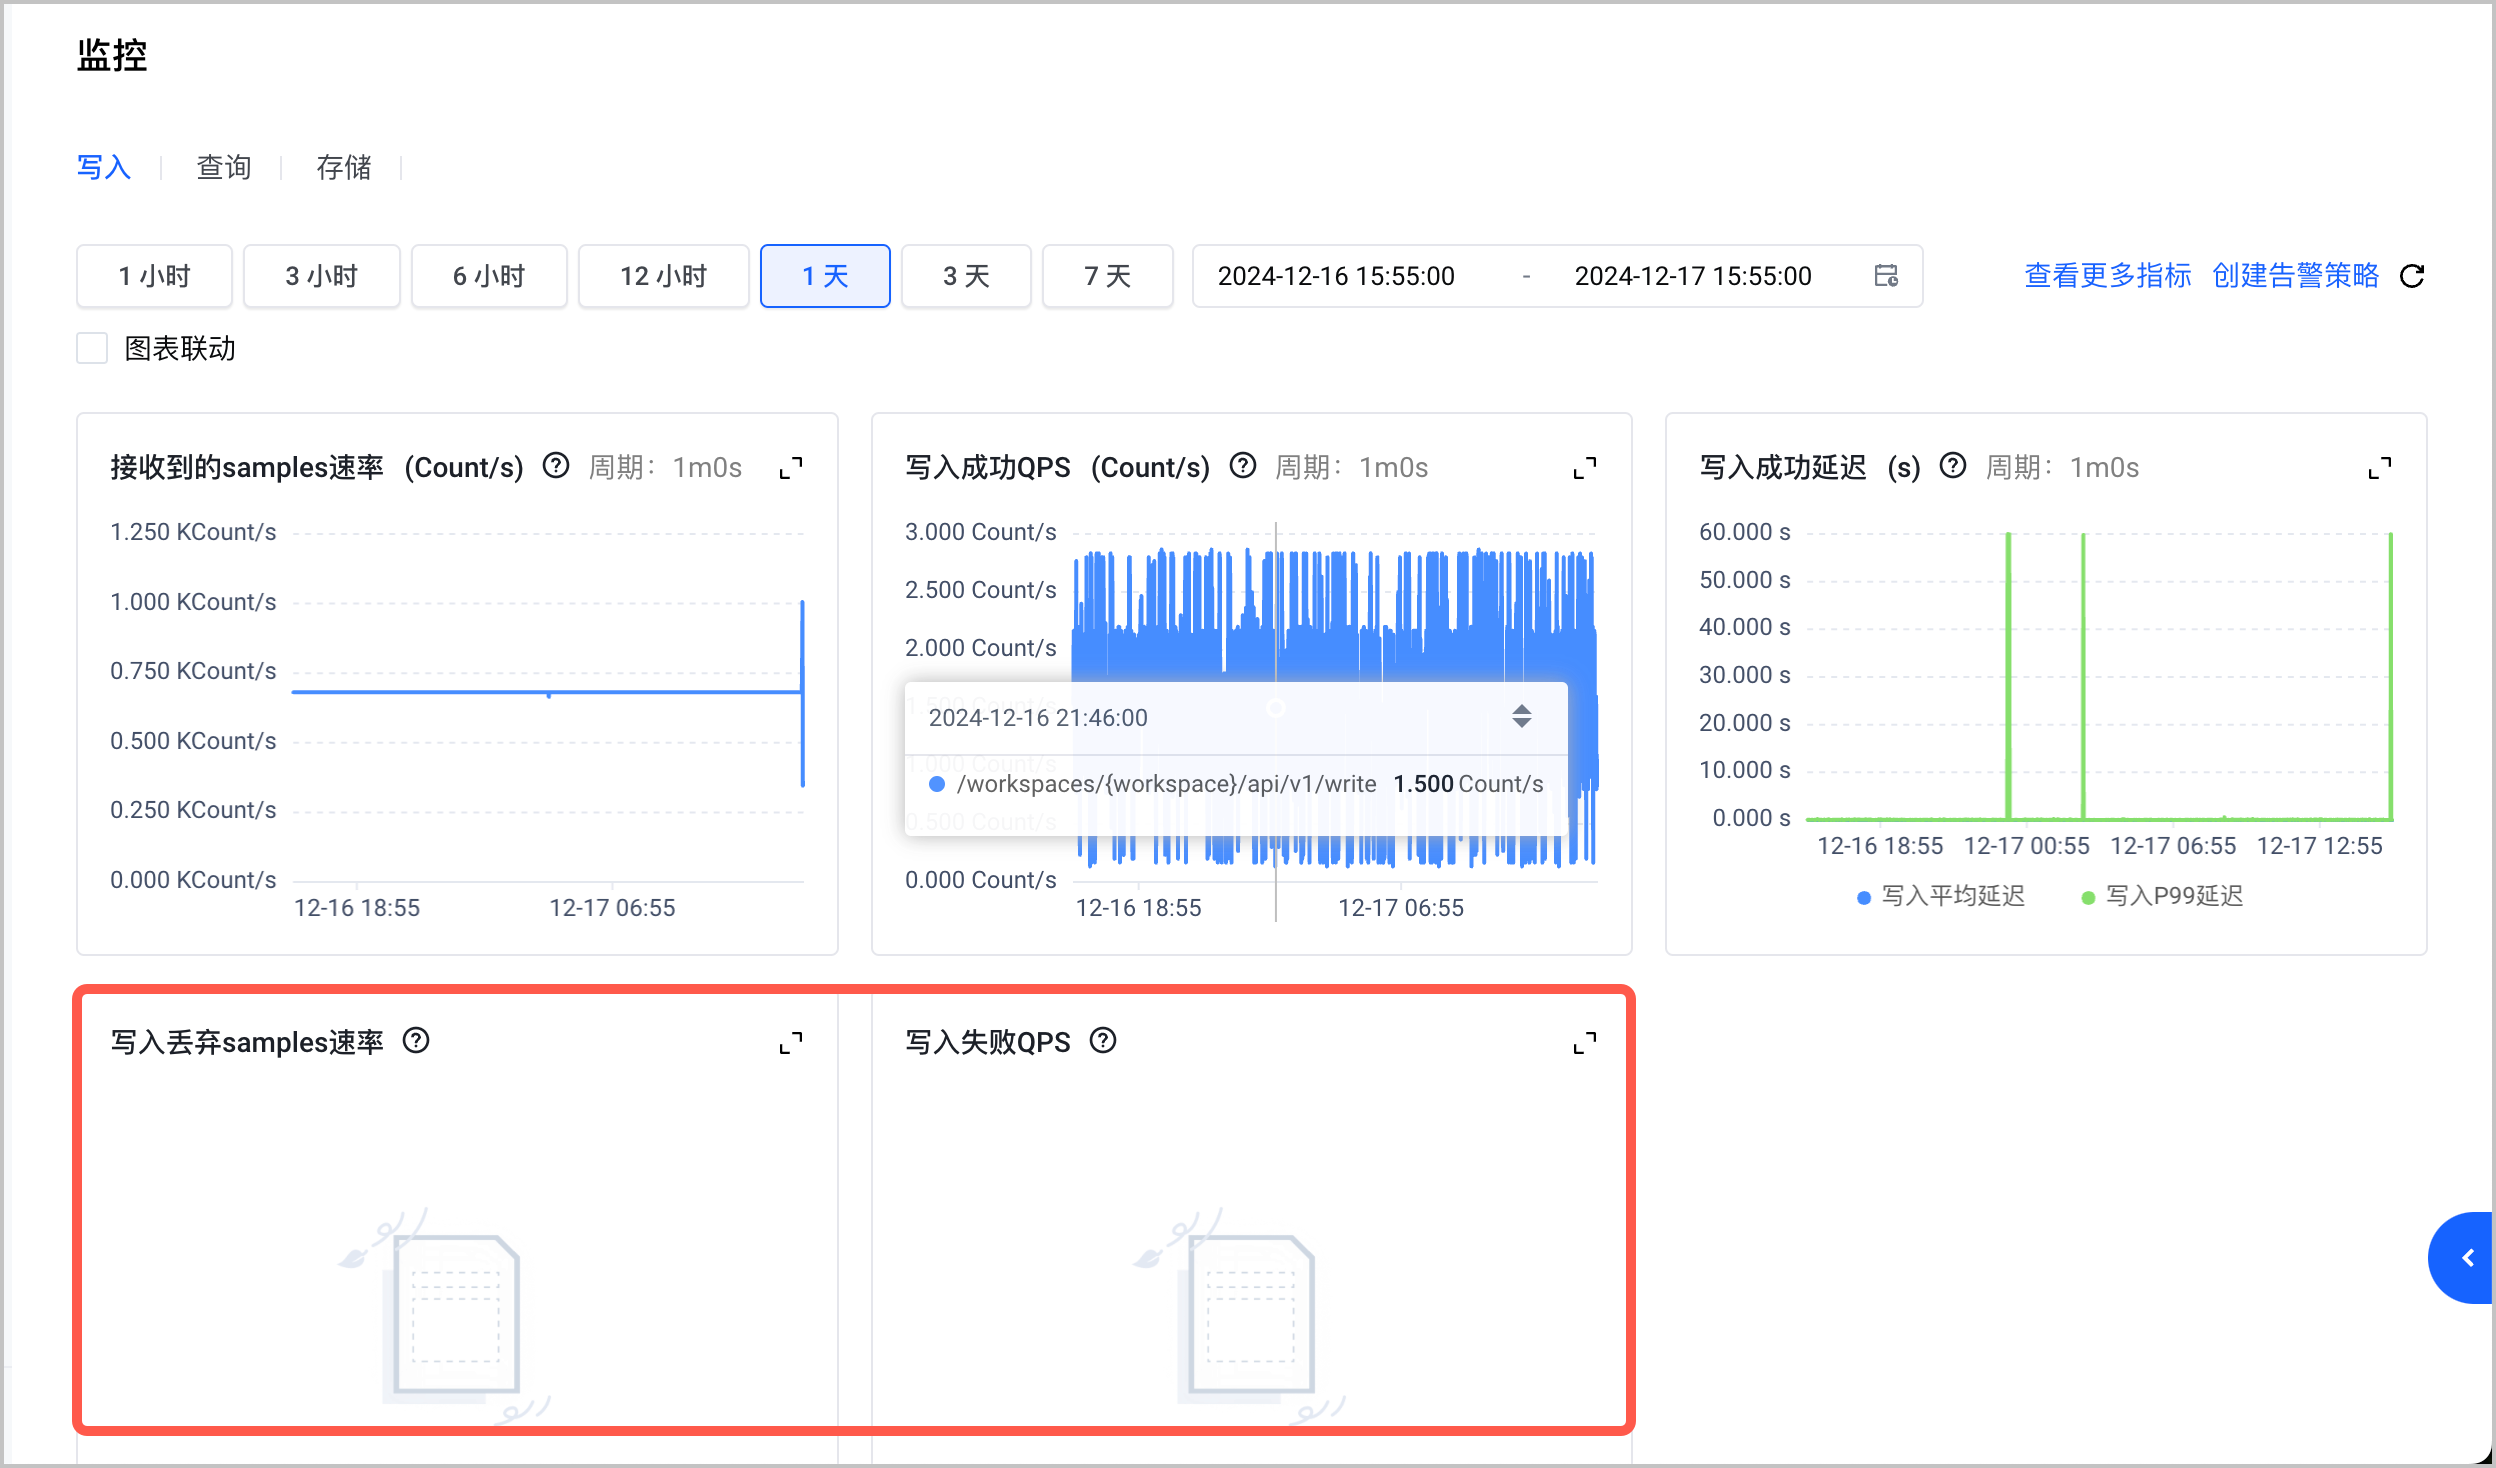Click the 监控 page heading
Screen dimensions: 2496x1468
(112, 56)
